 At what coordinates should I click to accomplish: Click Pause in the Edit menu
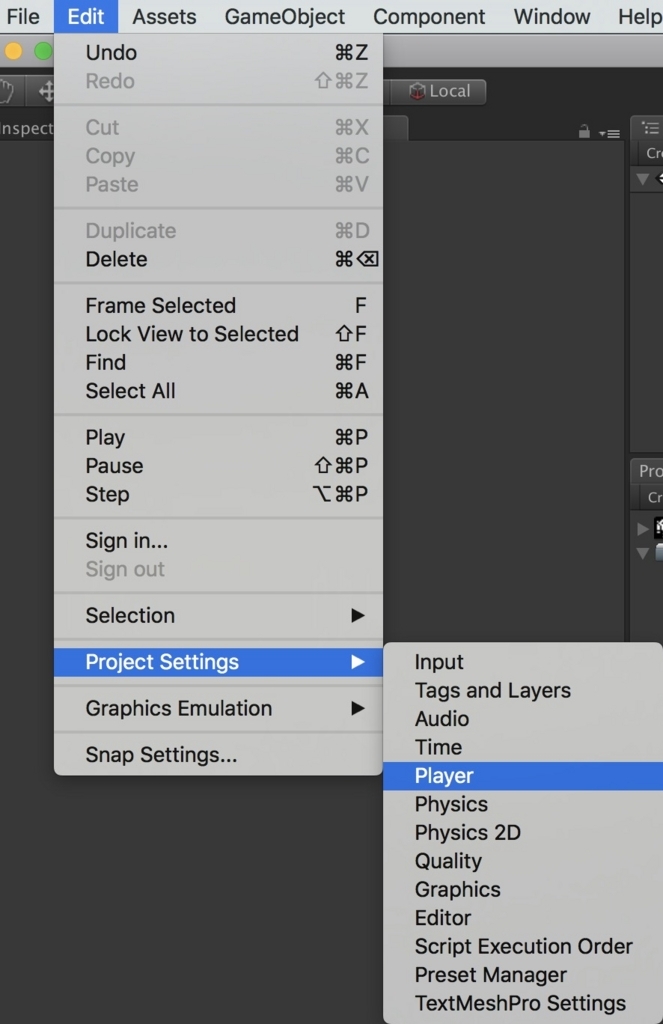(218, 466)
